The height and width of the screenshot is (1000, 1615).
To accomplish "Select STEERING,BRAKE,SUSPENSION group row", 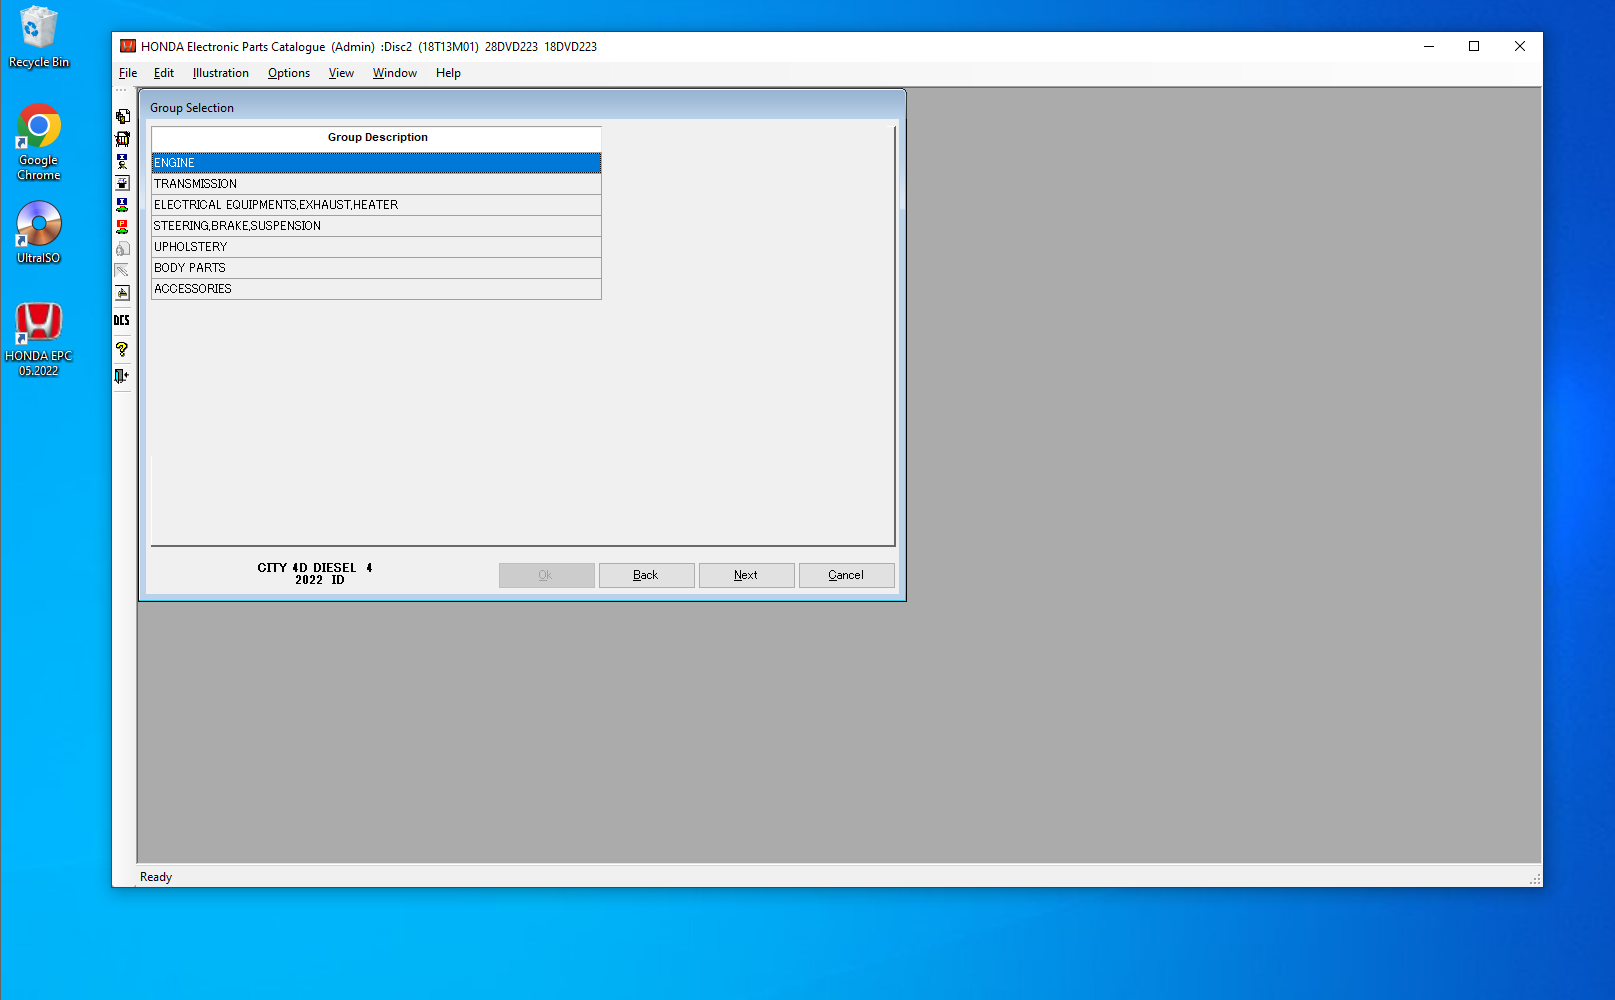I will (376, 226).
